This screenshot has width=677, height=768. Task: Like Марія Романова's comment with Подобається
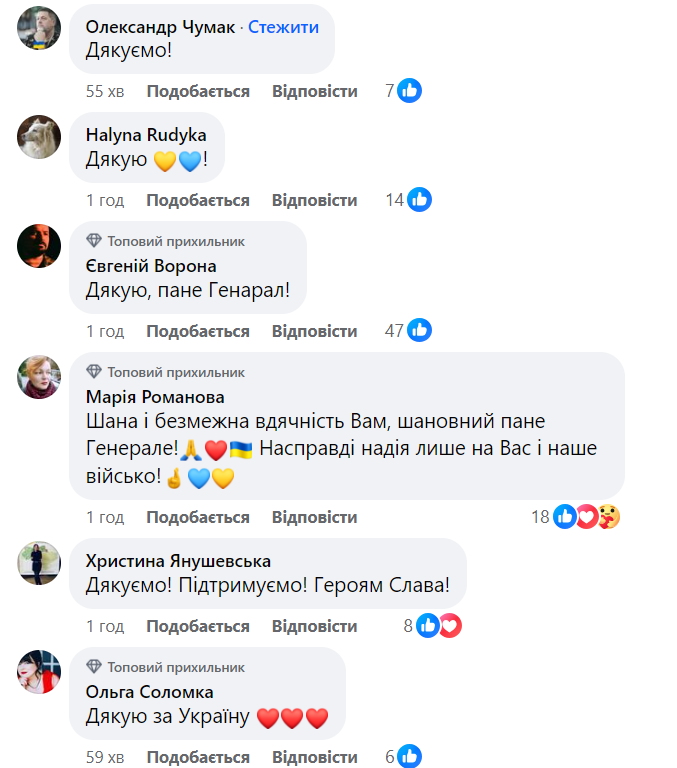click(x=198, y=517)
